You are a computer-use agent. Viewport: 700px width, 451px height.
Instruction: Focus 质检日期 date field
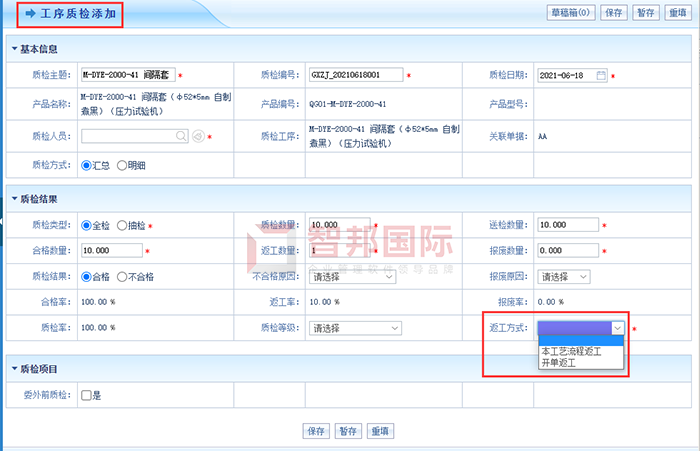tap(572, 75)
